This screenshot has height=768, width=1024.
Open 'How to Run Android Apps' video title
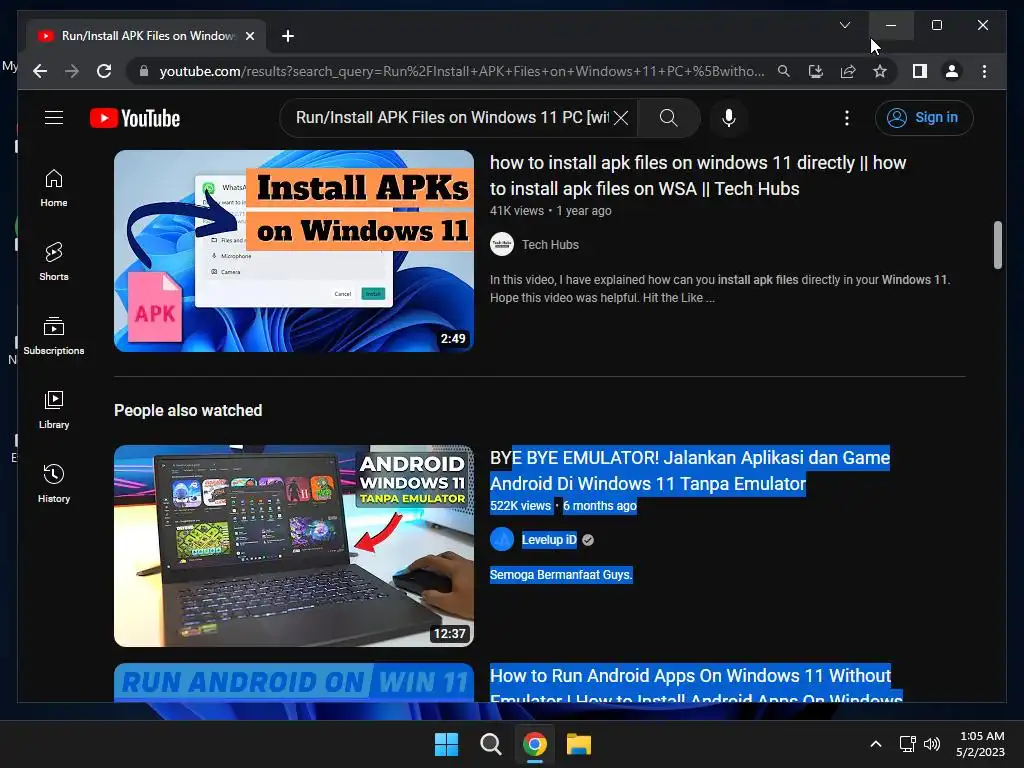[x=696, y=684]
